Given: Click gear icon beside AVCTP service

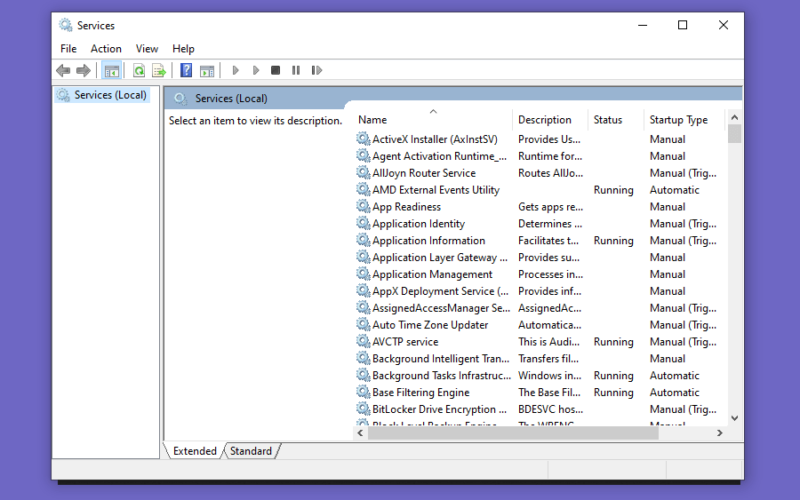Looking at the screenshot, I should pos(363,341).
